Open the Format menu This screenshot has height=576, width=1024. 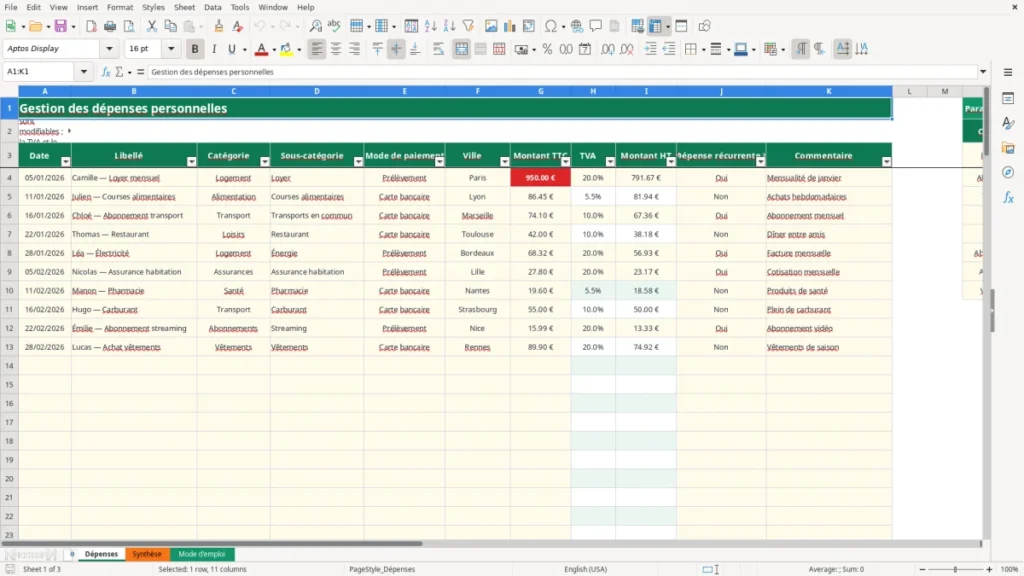120,7
